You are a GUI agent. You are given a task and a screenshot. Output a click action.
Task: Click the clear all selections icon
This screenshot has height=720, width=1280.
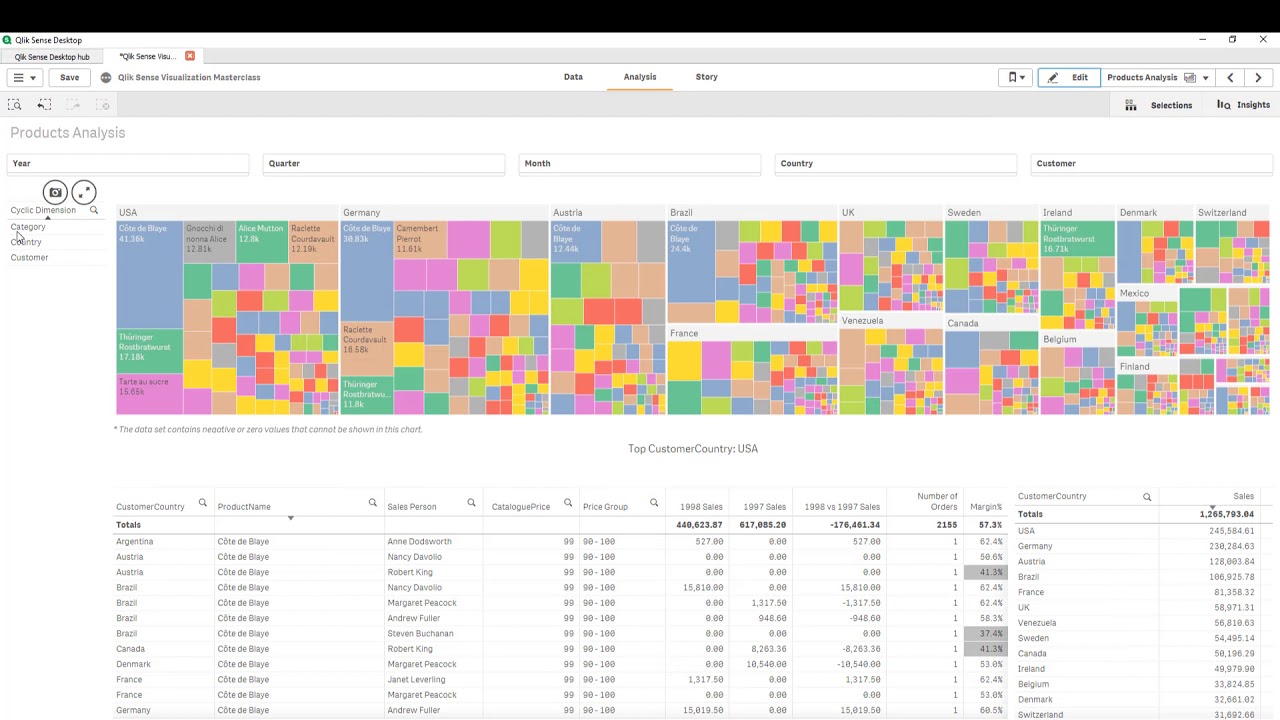pos(103,105)
